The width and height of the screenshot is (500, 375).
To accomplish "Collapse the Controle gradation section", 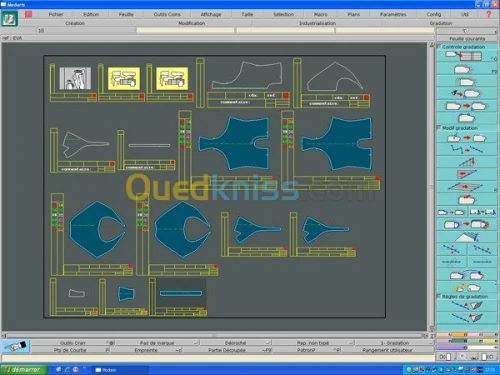I will click(x=439, y=47).
